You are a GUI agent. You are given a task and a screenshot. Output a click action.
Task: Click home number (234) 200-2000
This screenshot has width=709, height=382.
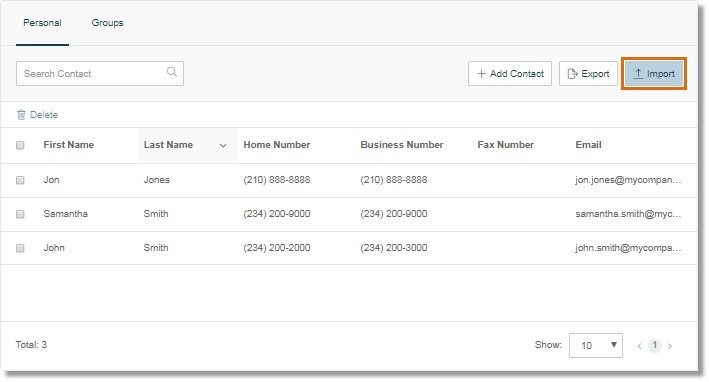point(277,248)
